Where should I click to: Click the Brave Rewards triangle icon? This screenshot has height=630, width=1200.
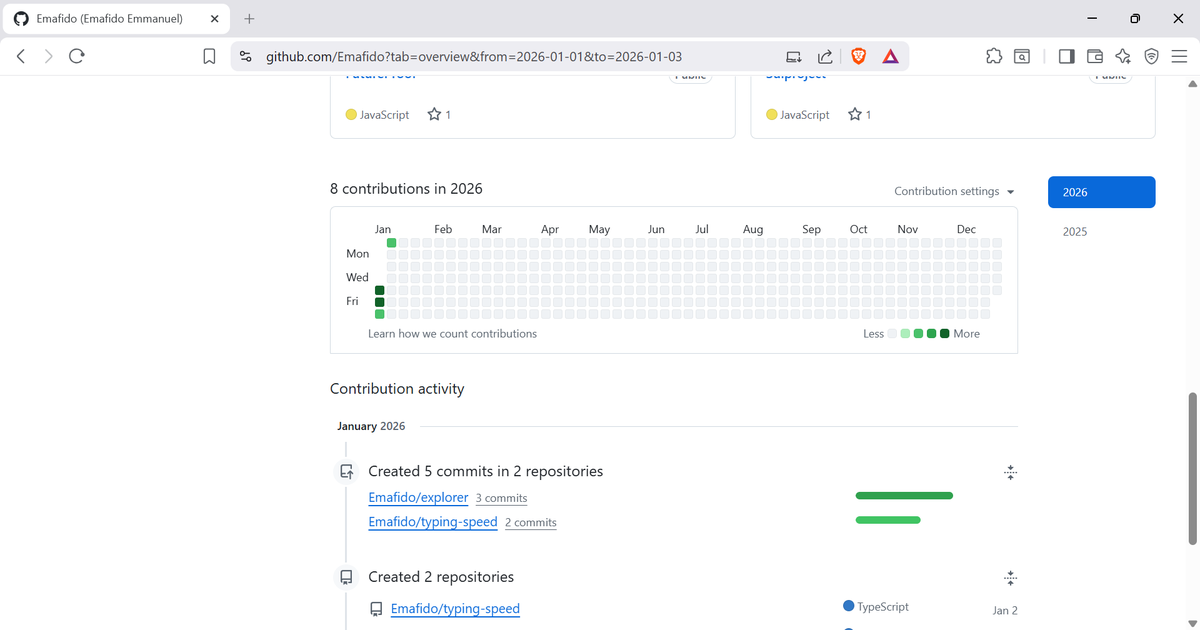pos(890,57)
